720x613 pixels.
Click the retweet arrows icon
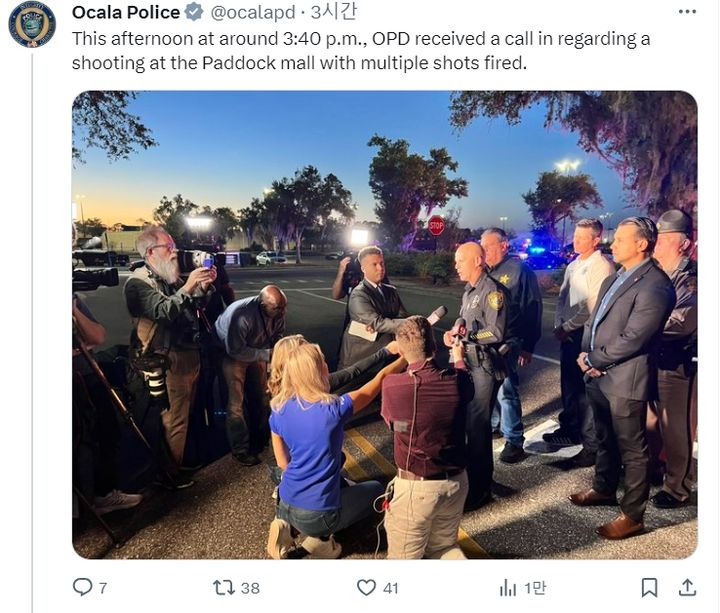point(224,587)
